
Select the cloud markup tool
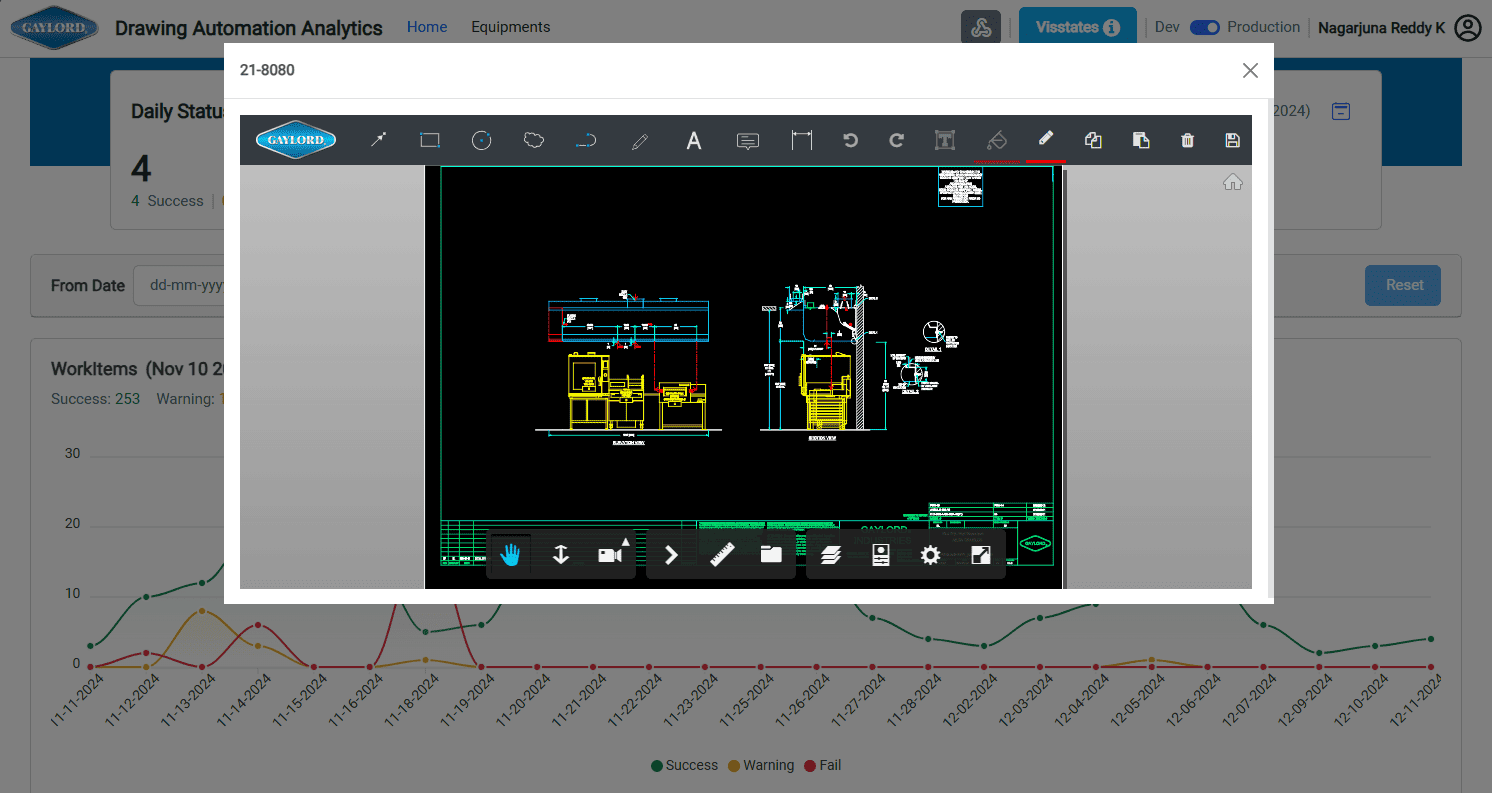coord(533,140)
